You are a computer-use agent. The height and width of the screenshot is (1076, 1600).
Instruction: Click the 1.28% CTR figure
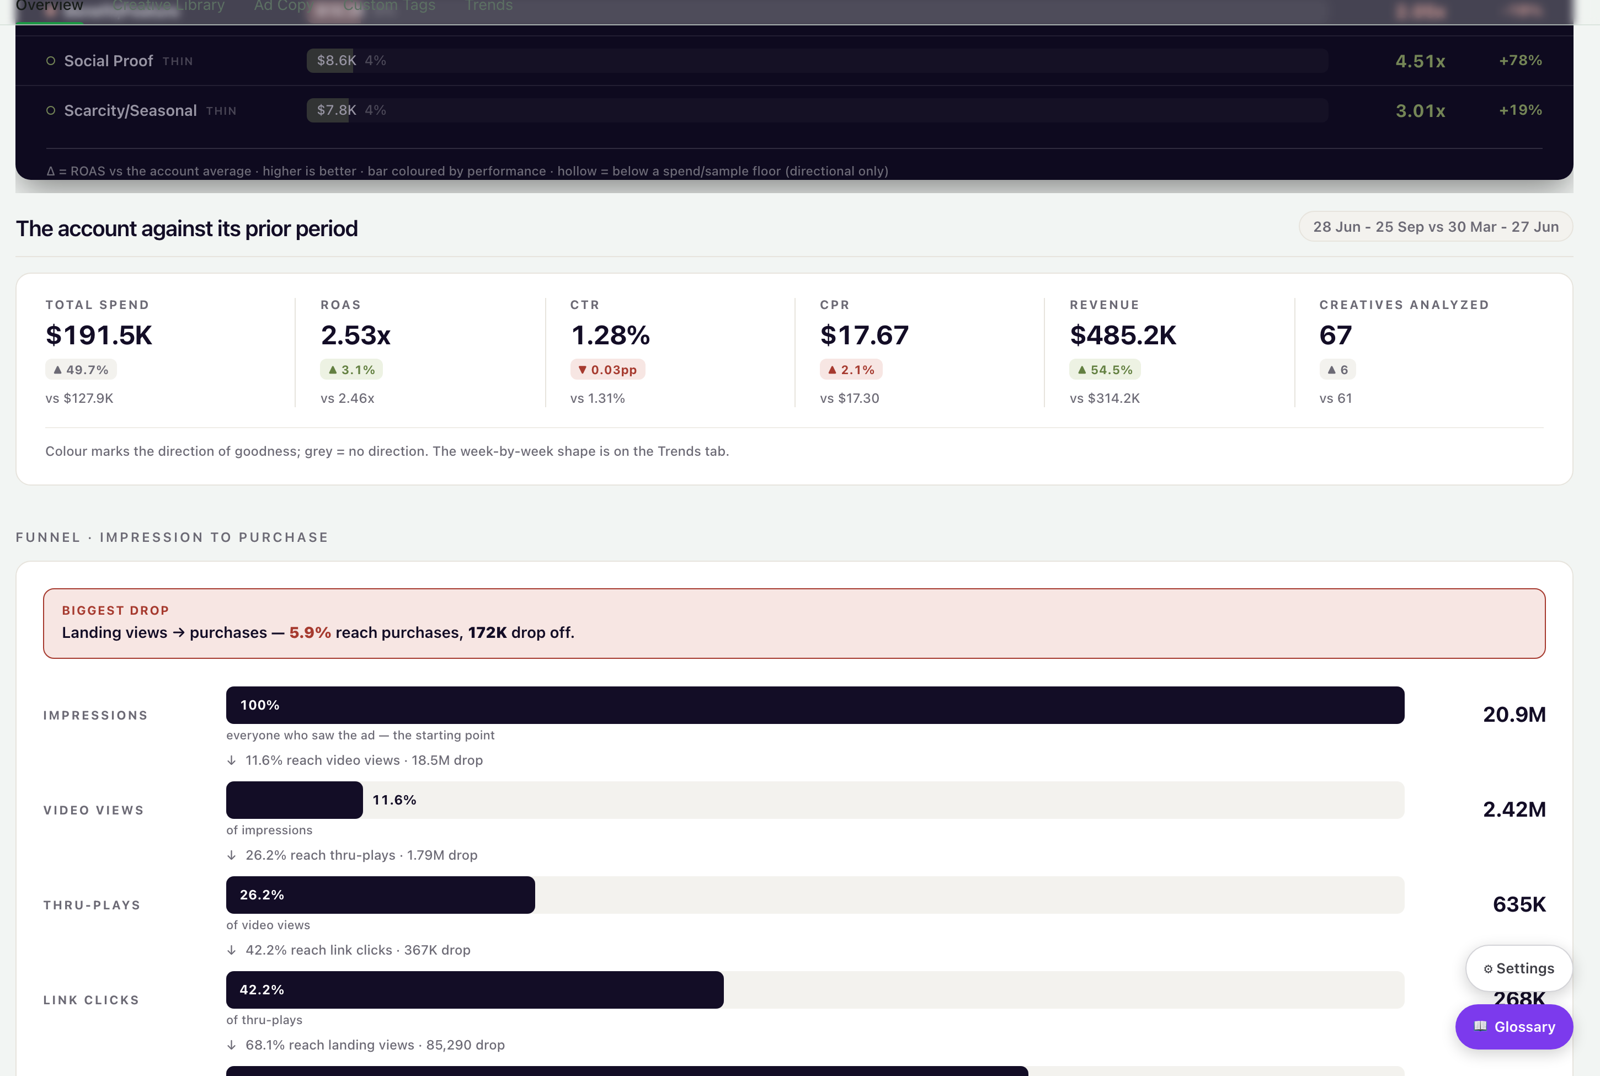[x=610, y=335]
